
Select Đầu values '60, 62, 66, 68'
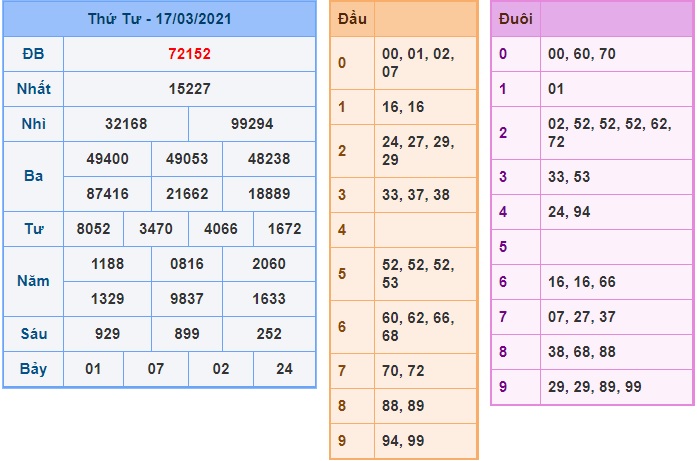pyautogui.click(x=418, y=327)
